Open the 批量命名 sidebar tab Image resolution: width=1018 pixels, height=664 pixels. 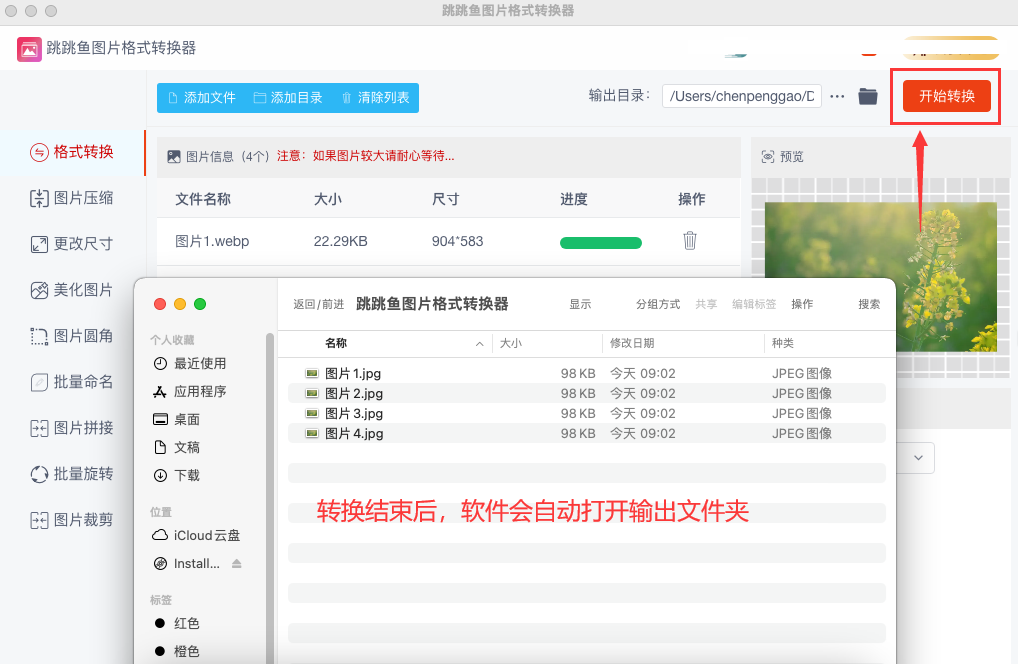72,382
